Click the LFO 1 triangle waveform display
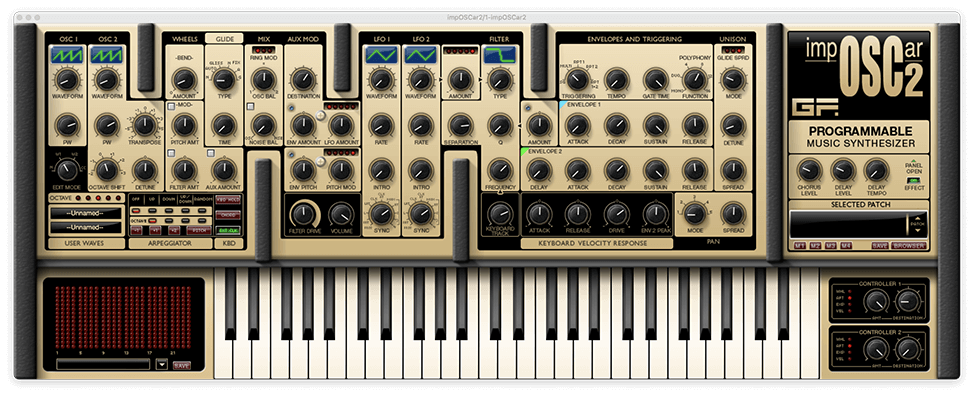973x394 pixels. [381, 56]
